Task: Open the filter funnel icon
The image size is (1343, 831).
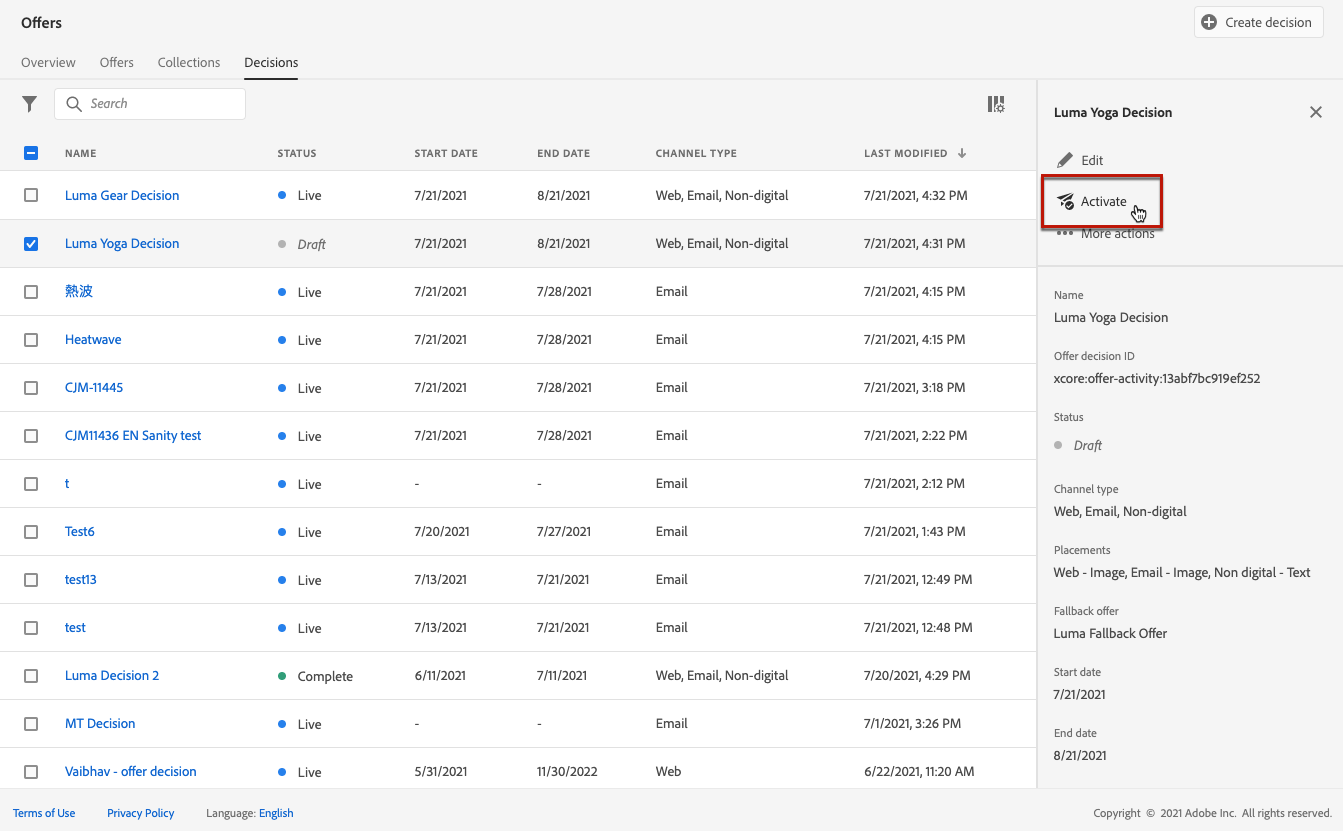Action: pyautogui.click(x=30, y=104)
